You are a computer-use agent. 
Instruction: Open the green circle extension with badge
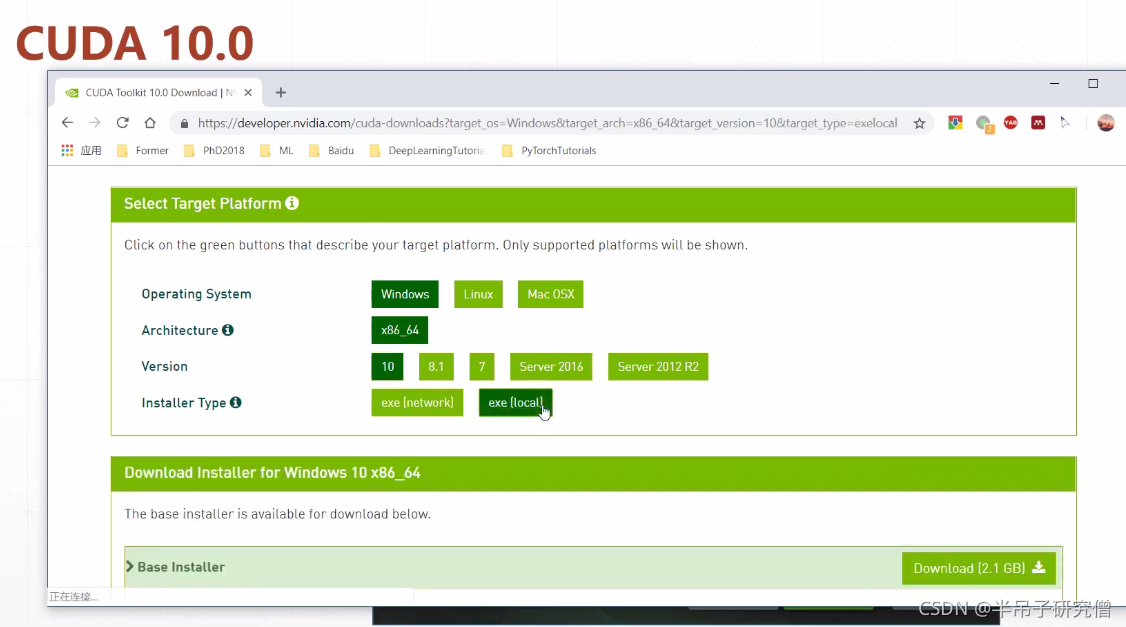pyautogui.click(x=985, y=124)
